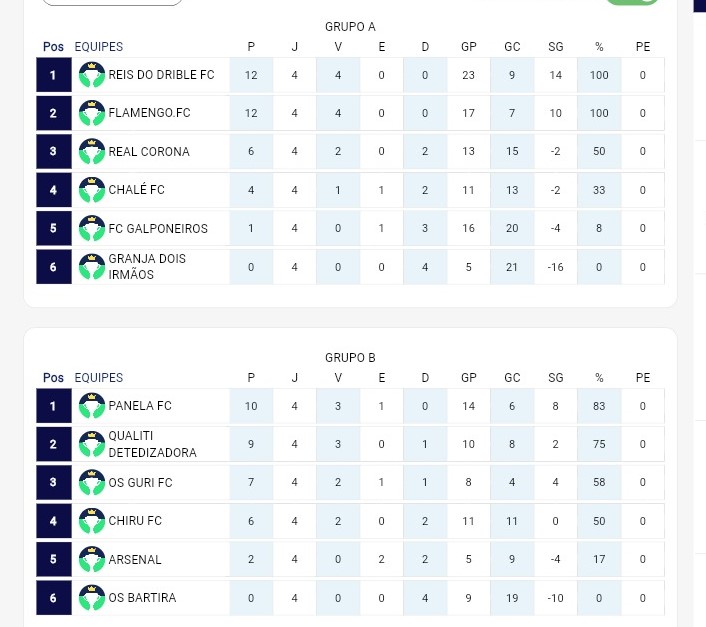Click the rounded input box at top left
The image size is (706, 627).
pyautogui.click(x=112, y=2)
